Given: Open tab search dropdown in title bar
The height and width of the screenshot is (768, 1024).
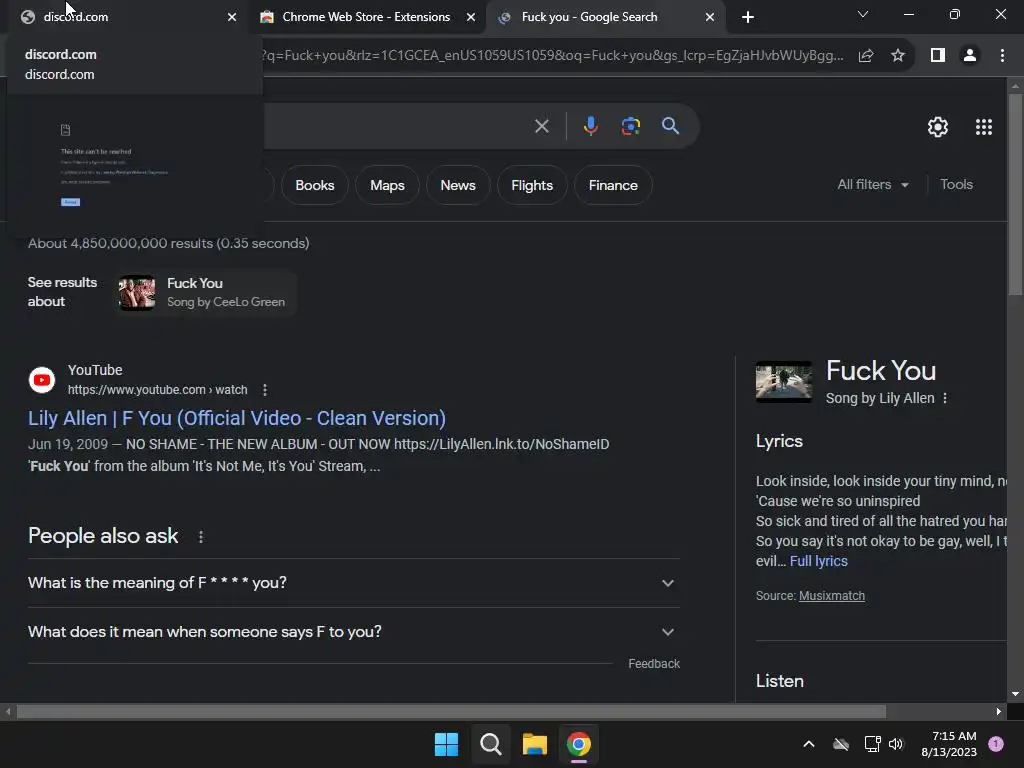Looking at the screenshot, I should point(863,14).
